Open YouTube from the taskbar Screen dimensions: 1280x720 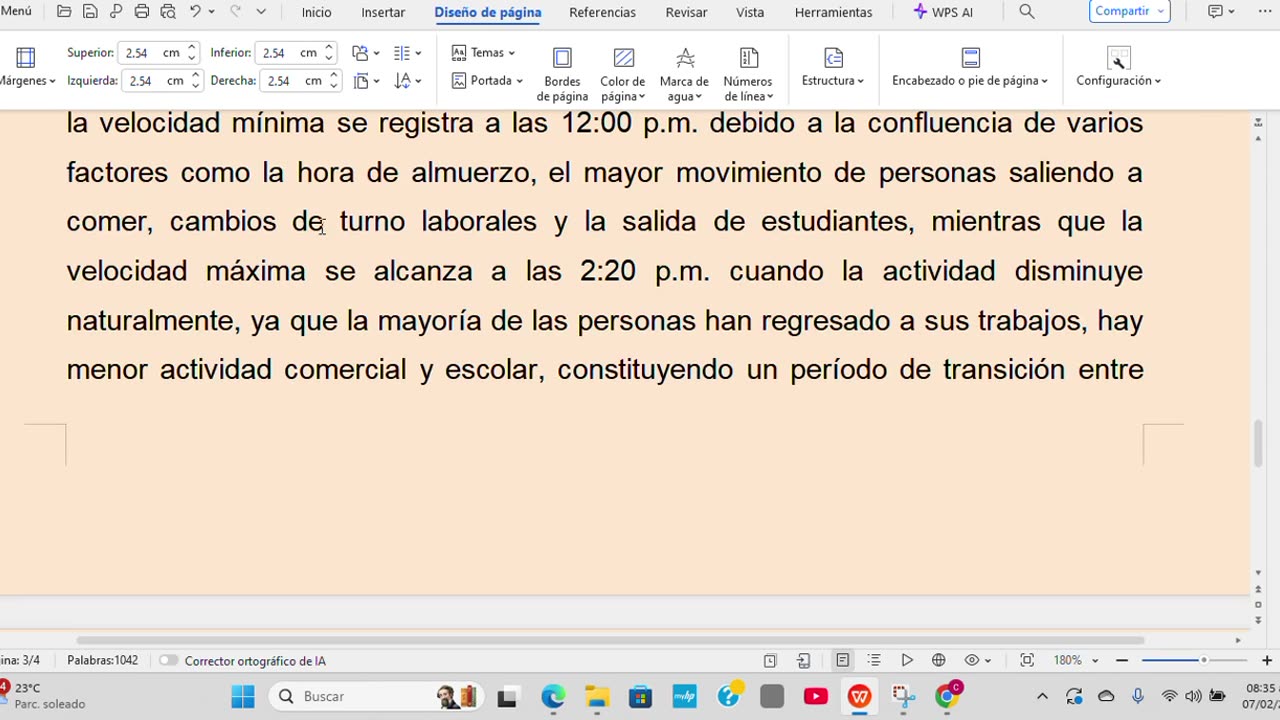[816, 696]
